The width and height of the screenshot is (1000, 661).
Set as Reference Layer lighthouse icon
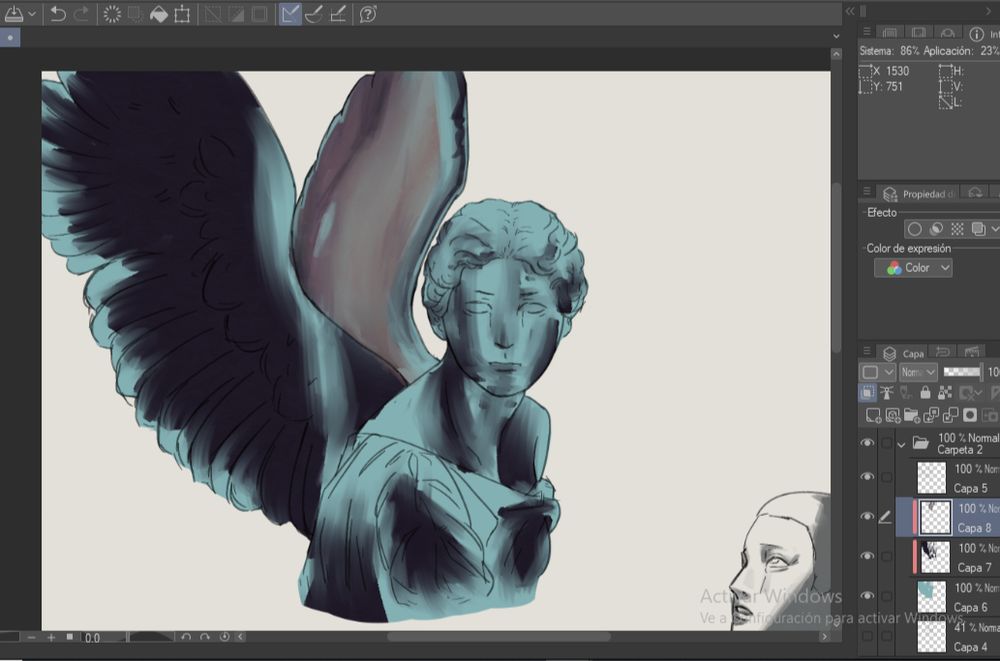point(886,393)
